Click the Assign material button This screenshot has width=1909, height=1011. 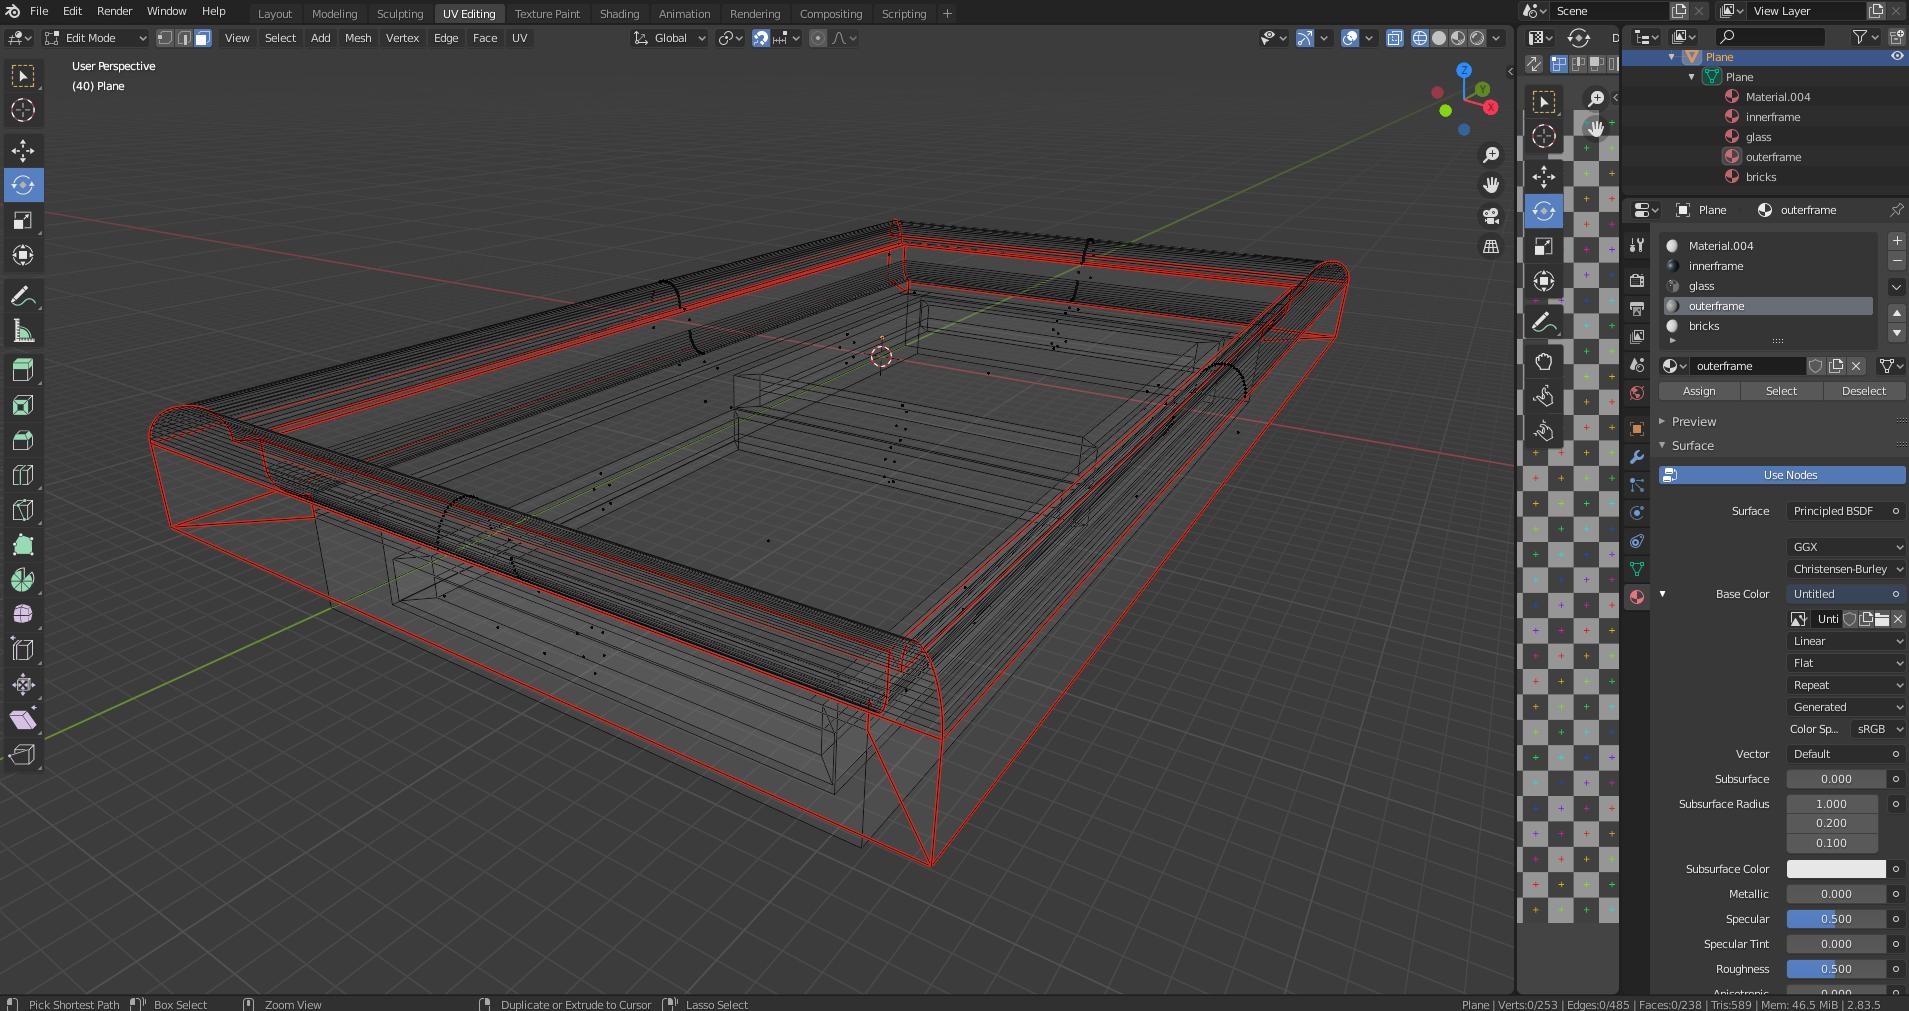(x=1699, y=391)
